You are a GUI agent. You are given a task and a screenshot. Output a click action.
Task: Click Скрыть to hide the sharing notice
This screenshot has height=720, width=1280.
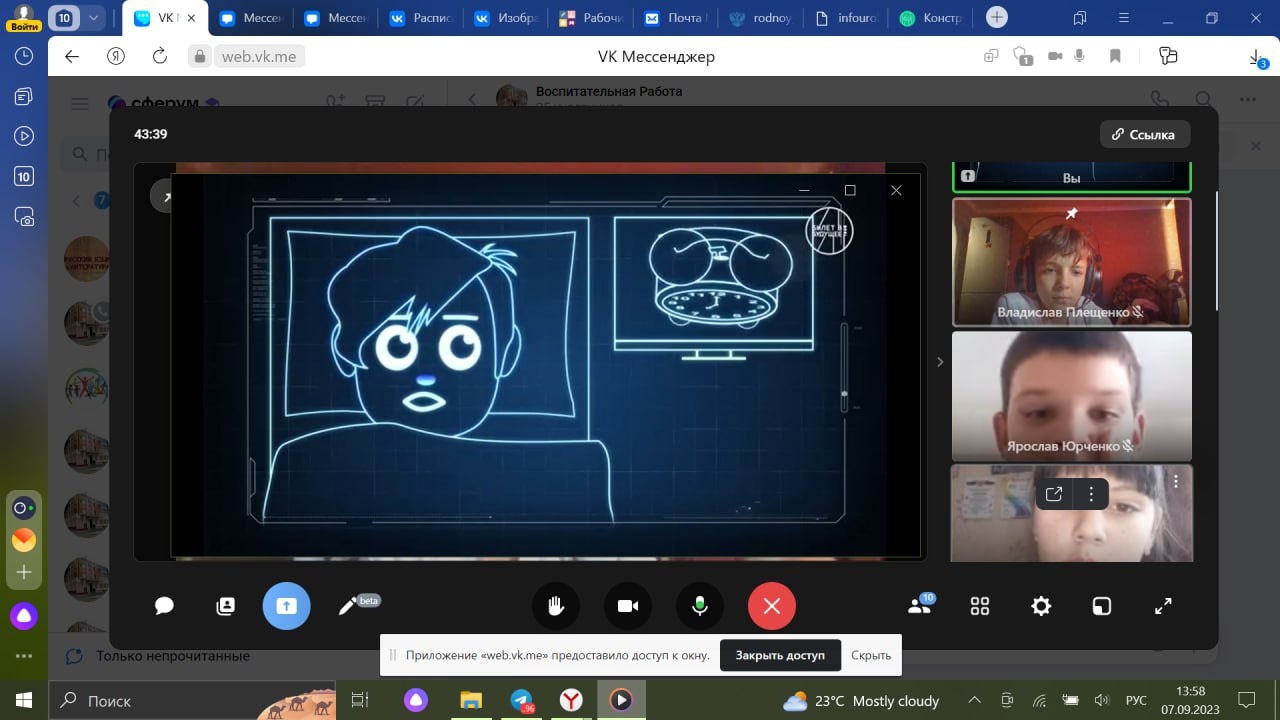click(871, 656)
